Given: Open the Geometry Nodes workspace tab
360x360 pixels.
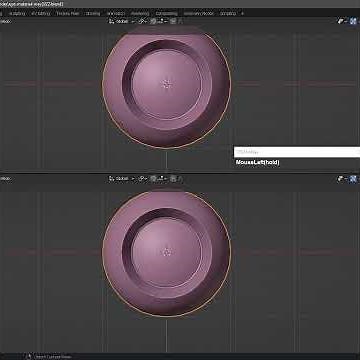Looking at the screenshot, I should [199, 14].
